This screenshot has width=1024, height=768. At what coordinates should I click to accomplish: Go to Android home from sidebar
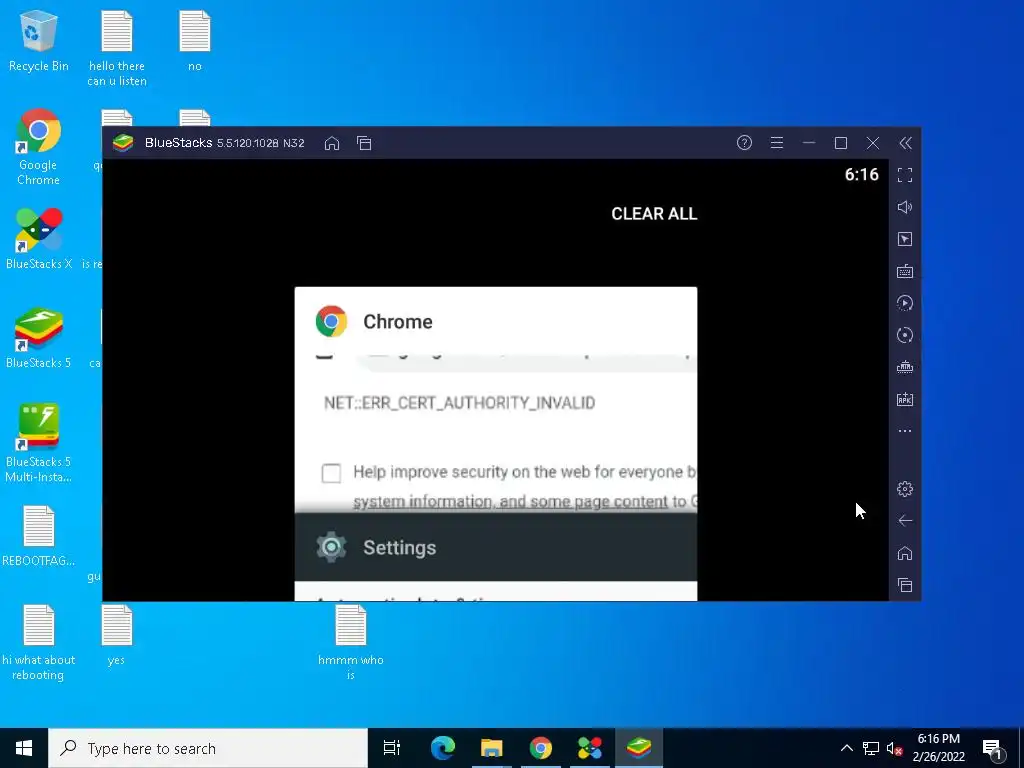click(x=904, y=553)
